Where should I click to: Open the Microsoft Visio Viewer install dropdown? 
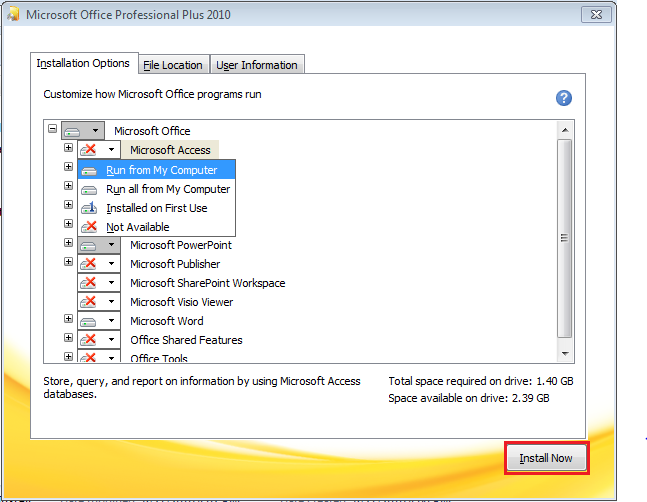99,302
